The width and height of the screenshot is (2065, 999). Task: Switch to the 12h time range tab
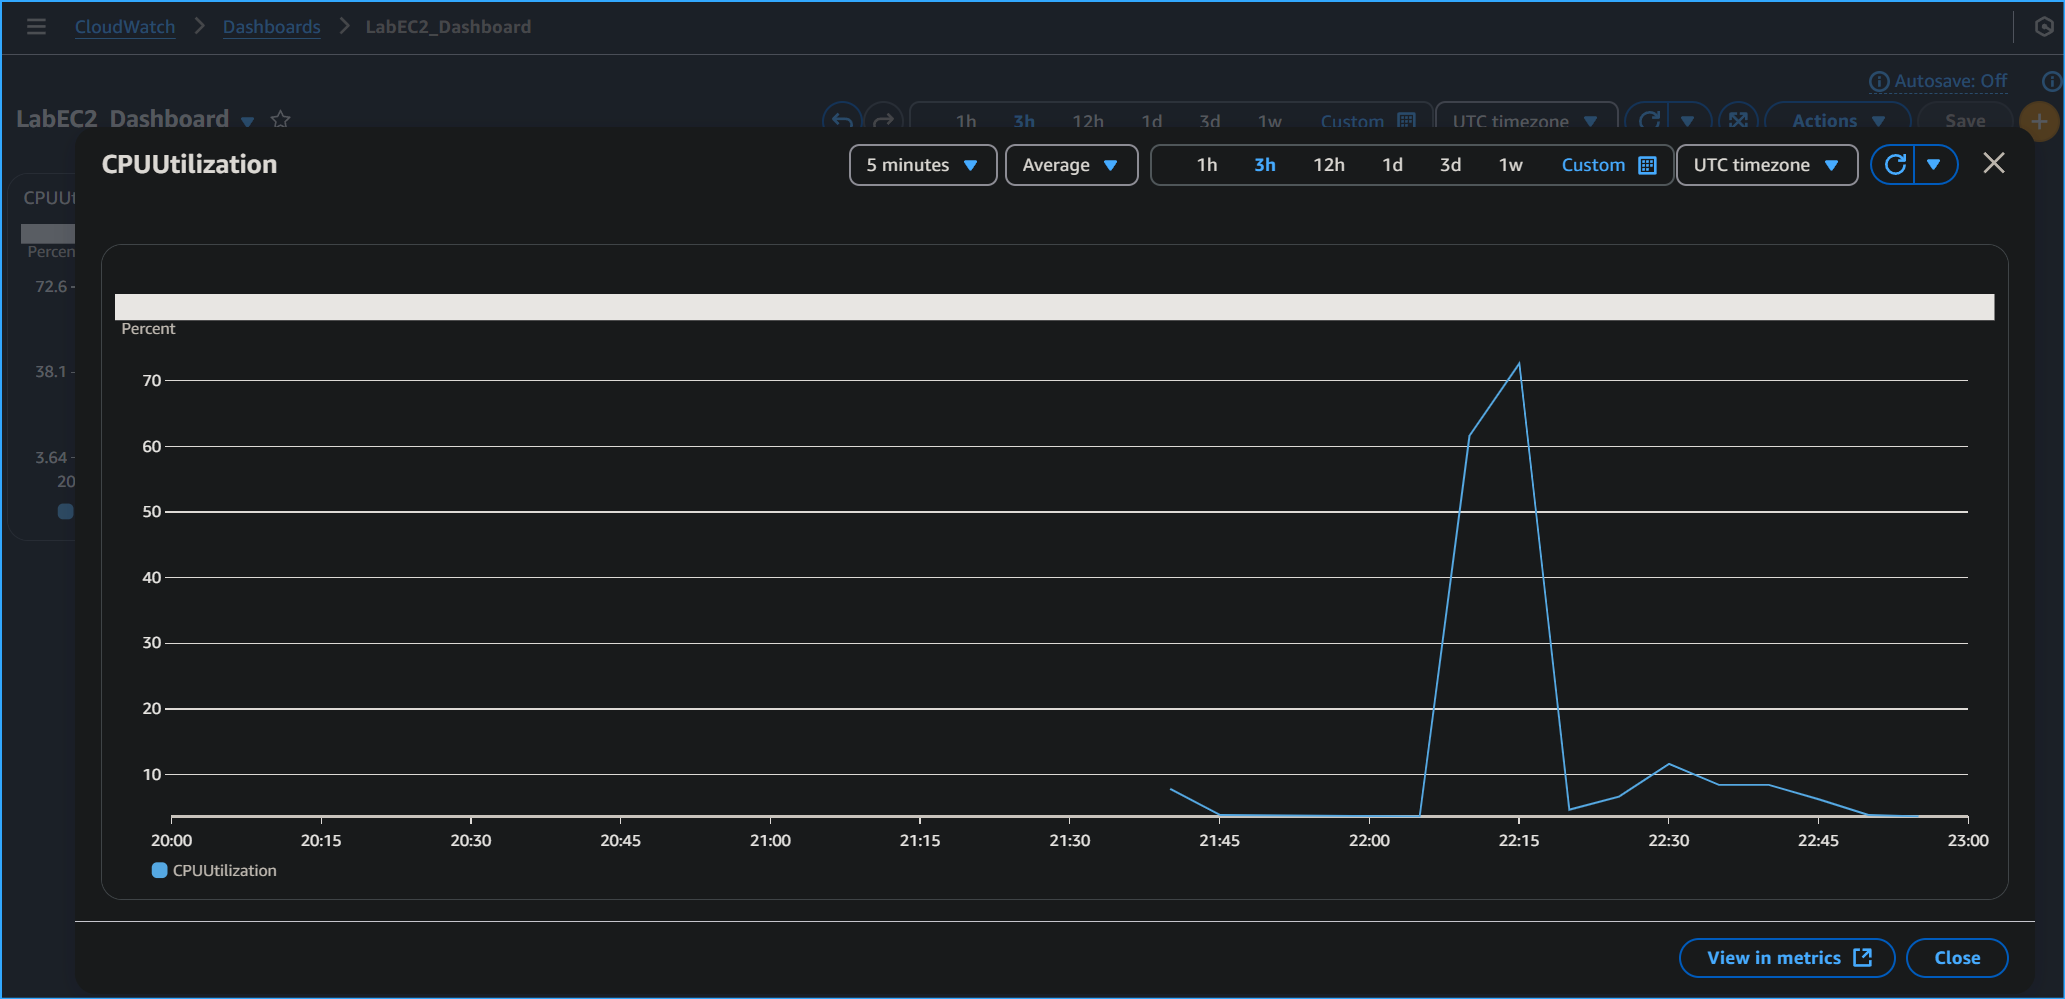pyautogui.click(x=1329, y=165)
